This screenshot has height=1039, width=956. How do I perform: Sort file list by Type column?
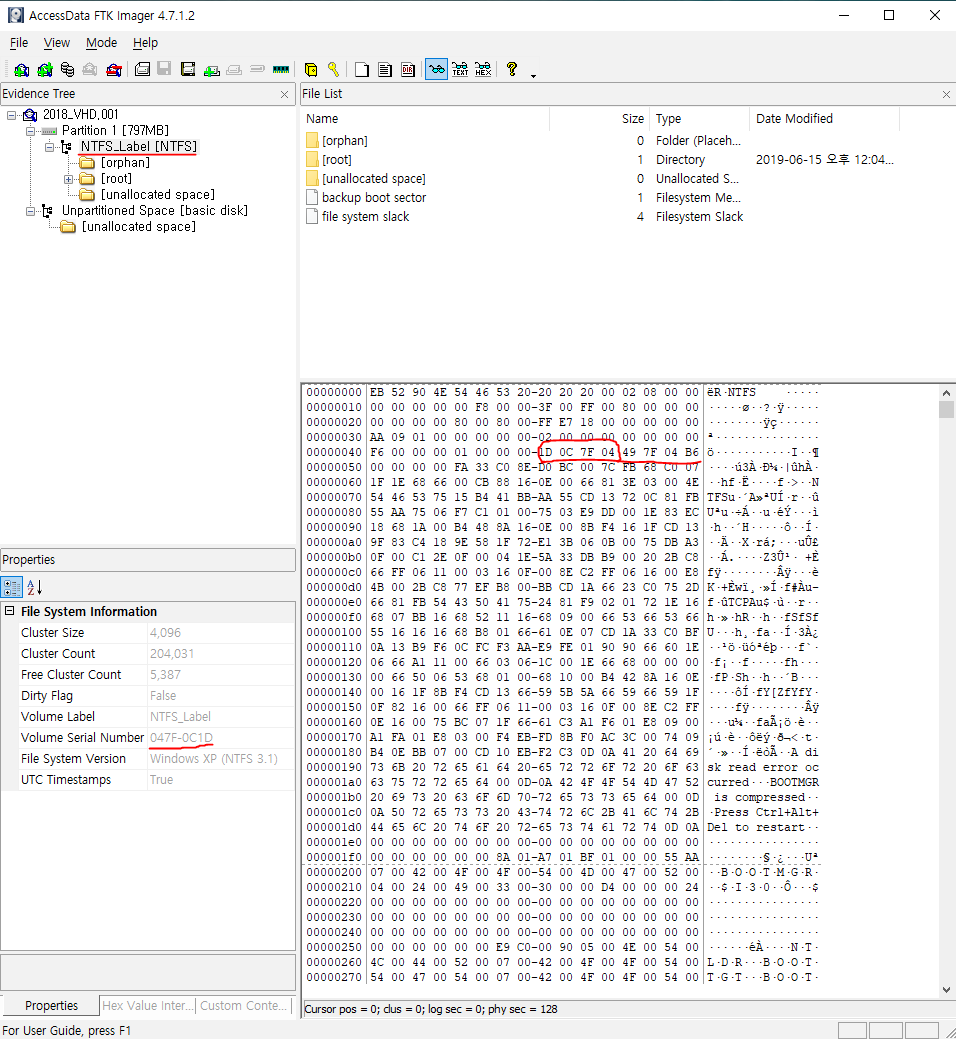[x=699, y=119]
